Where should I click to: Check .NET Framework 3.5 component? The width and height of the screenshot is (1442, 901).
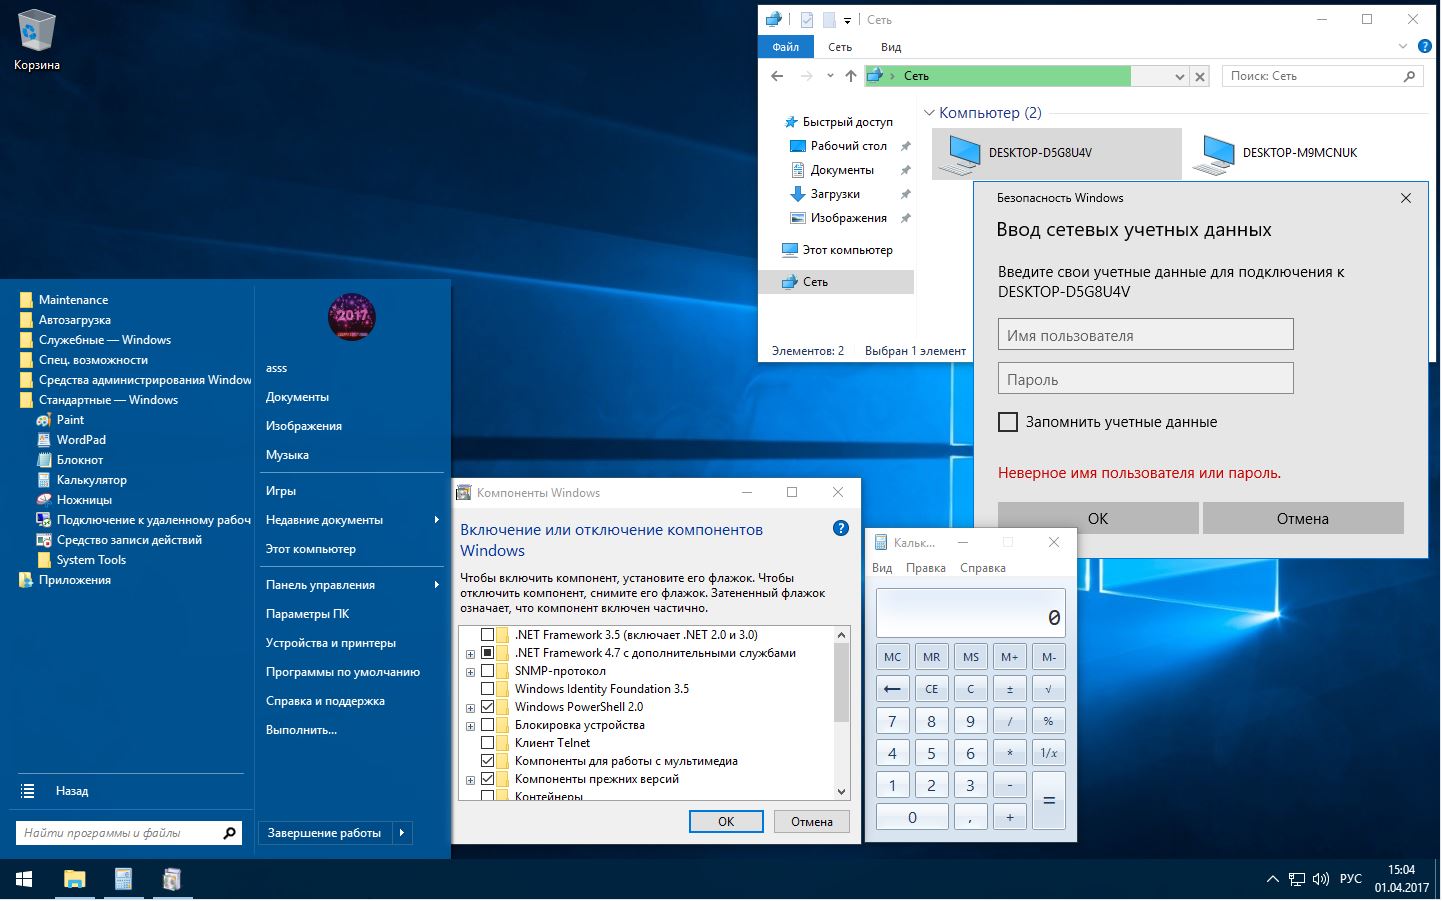488,635
